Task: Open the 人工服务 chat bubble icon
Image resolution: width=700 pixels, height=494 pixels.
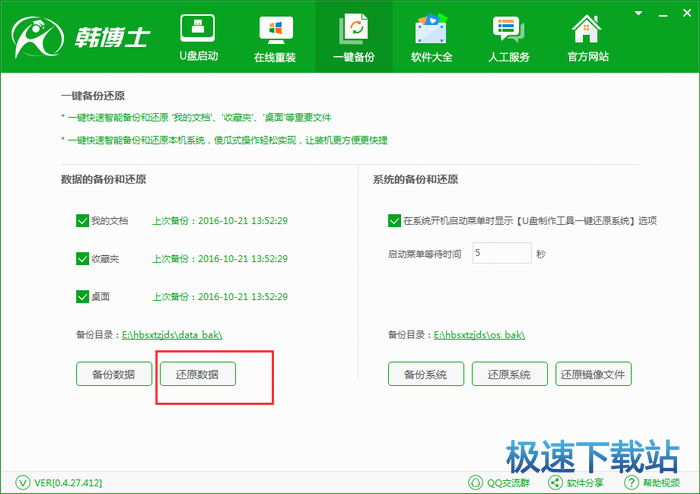Action: [508, 29]
